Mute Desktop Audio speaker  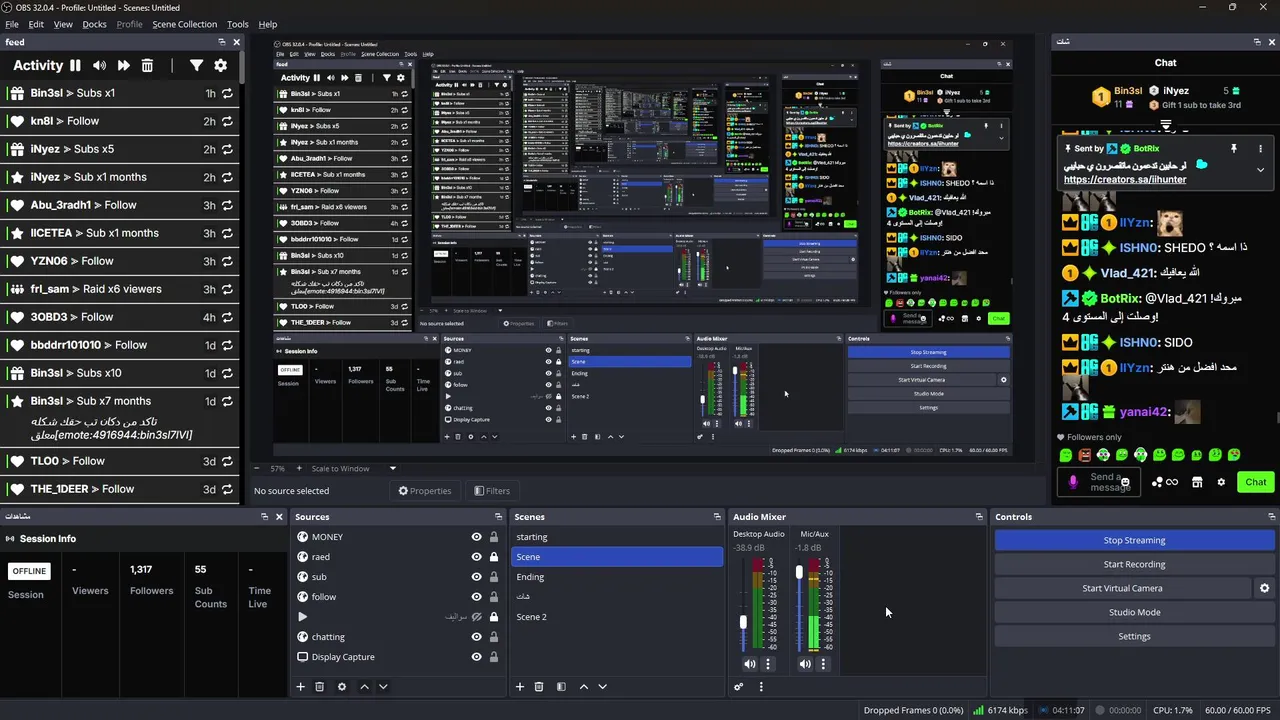pos(750,664)
